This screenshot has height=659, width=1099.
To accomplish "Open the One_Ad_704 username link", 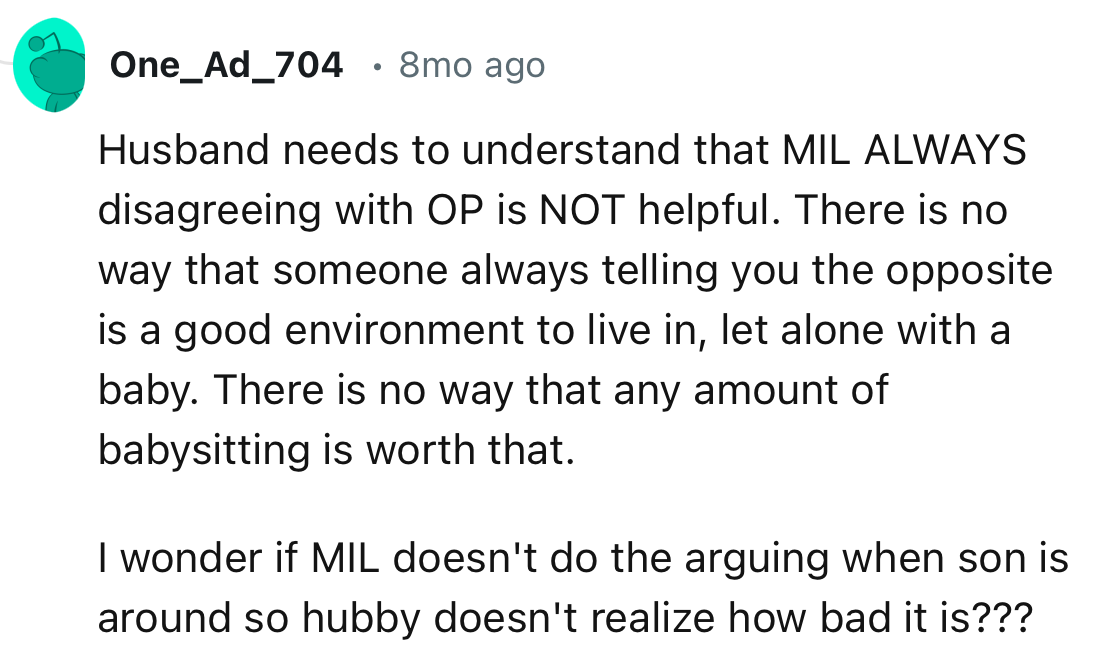I will 225,64.
